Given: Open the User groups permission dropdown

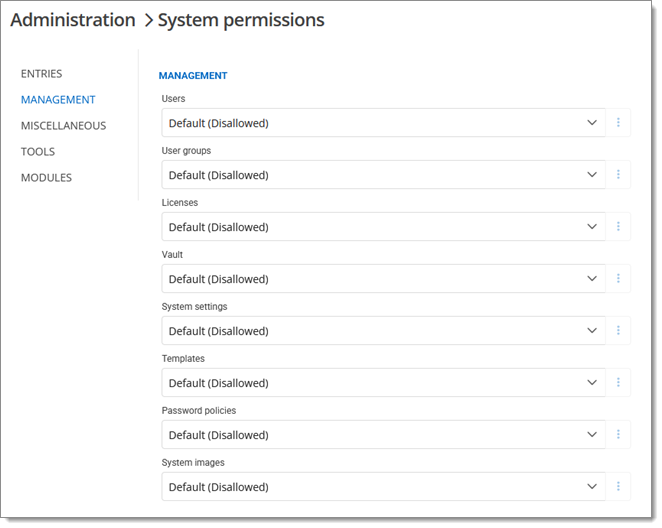Looking at the screenshot, I should (383, 175).
